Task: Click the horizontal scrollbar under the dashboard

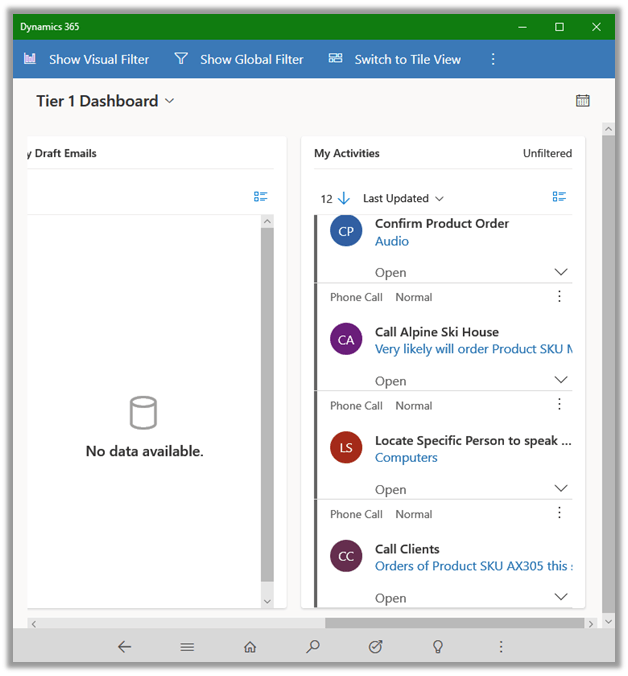Action: pyautogui.click(x=460, y=623)
